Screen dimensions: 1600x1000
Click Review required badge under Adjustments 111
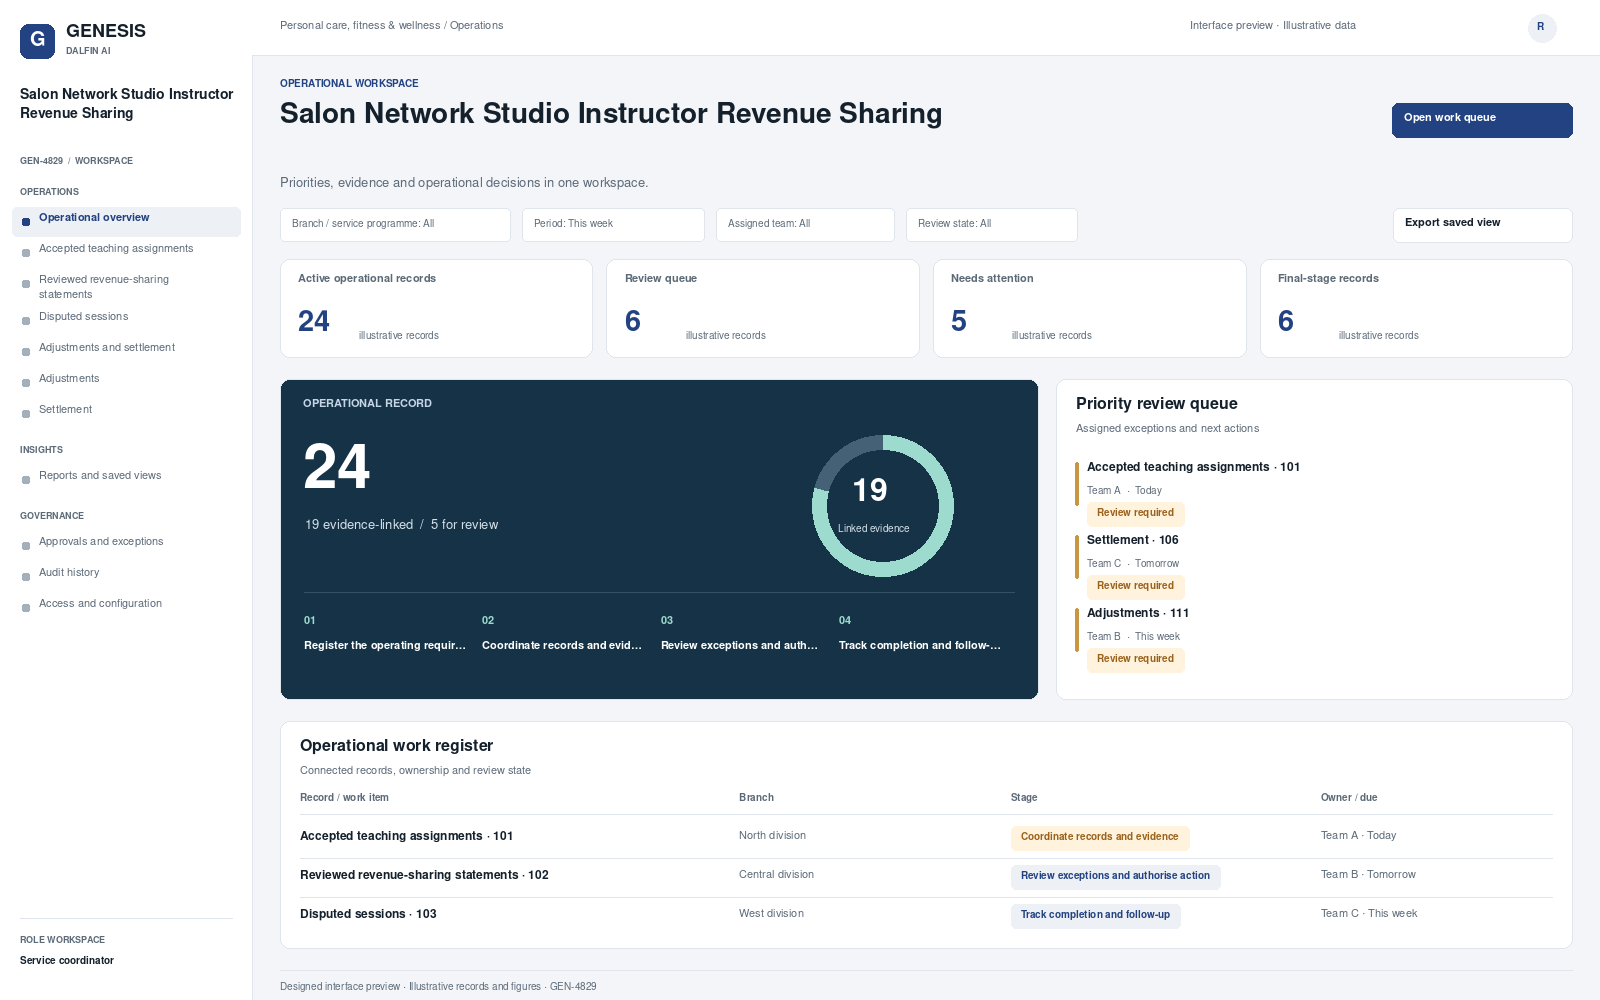[x=1135, y=659]
